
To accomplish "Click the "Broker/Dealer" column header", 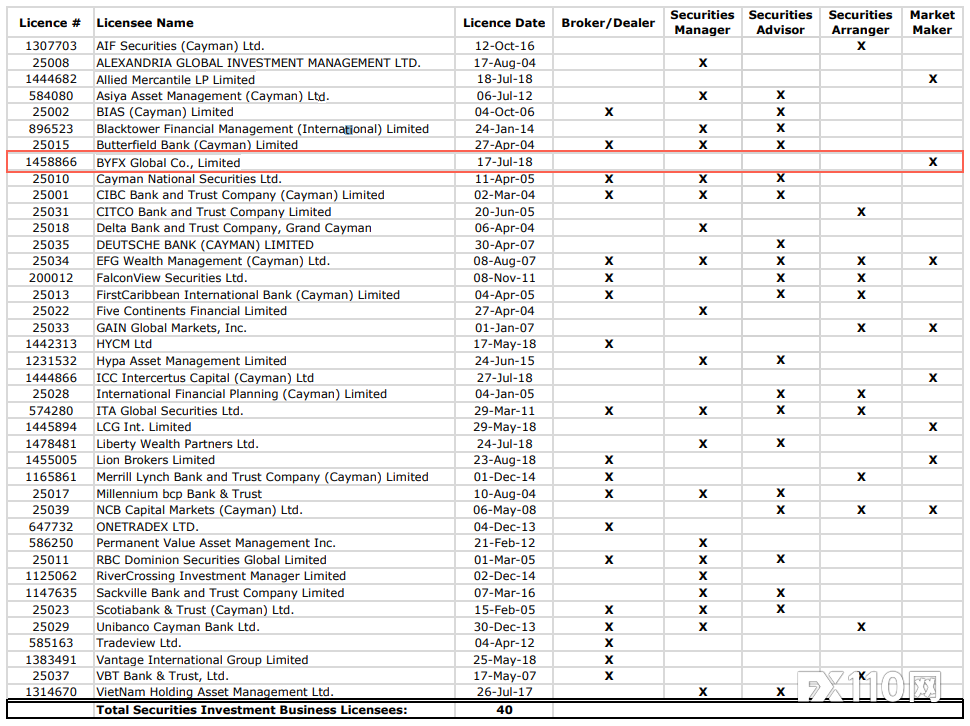I will pyautogui.click(x=608, y=23).
